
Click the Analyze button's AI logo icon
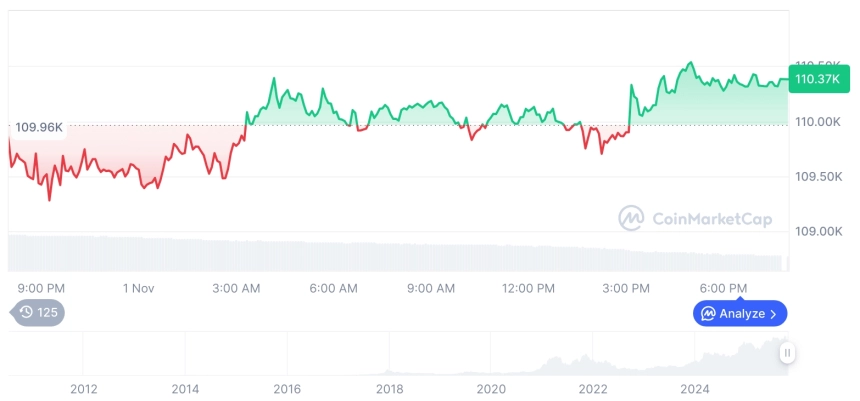click(x=708, y=314)
